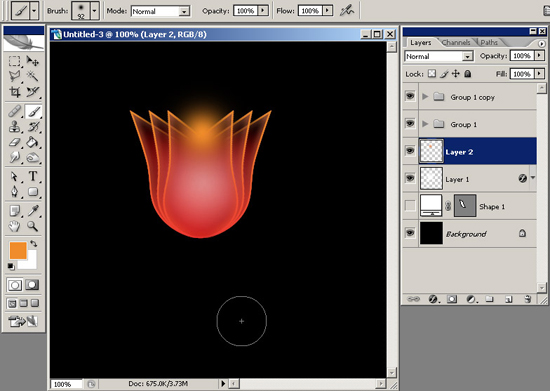Select the Paint Bucket tool
Screen dimensions: 550x391
(x=33, y=142)
